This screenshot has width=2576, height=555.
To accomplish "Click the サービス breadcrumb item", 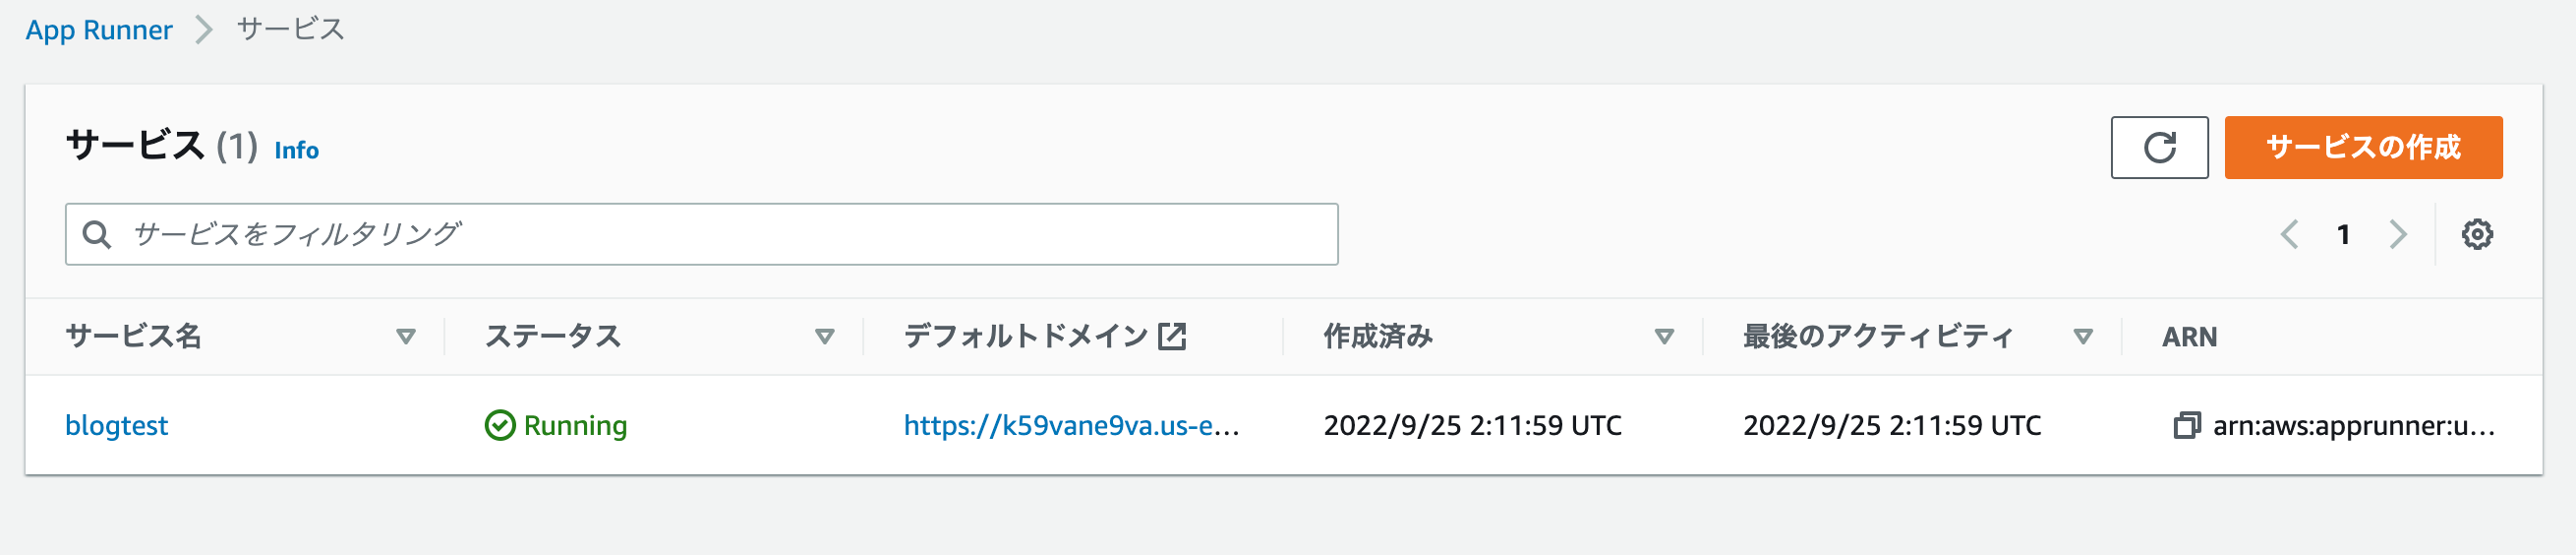I will (290, 29).
